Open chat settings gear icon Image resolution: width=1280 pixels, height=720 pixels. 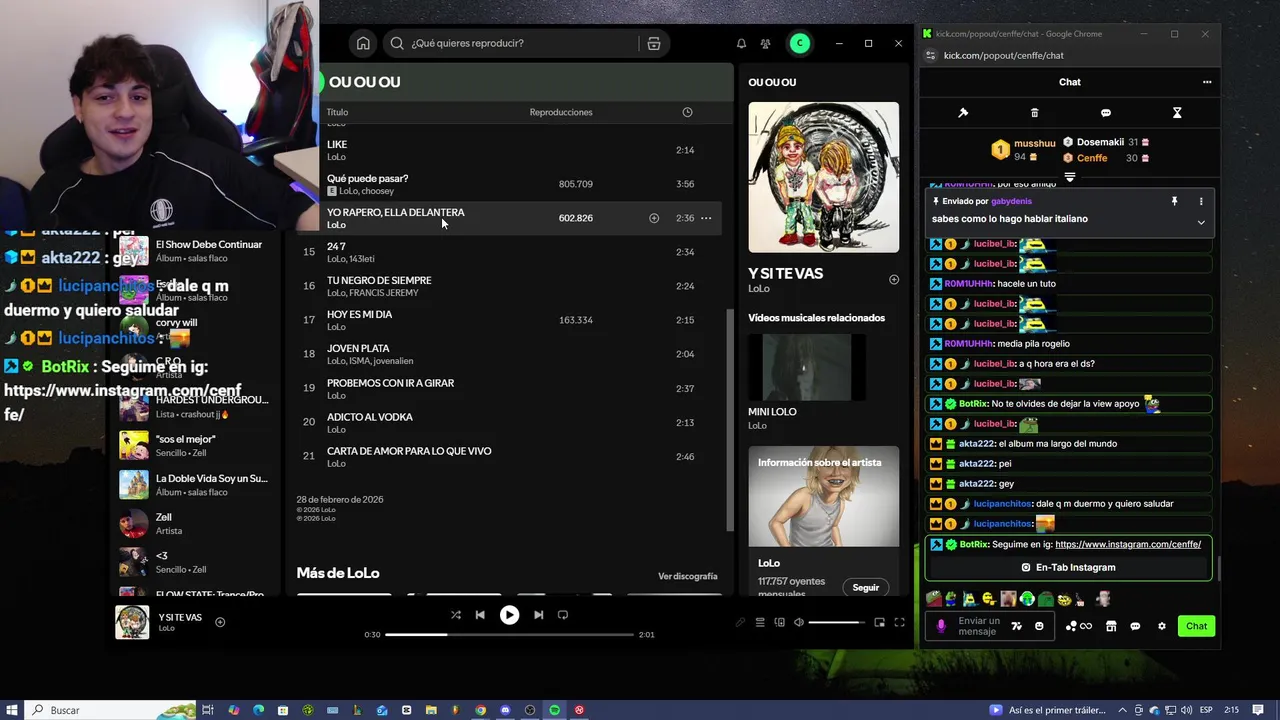(x=1162, y=626)
